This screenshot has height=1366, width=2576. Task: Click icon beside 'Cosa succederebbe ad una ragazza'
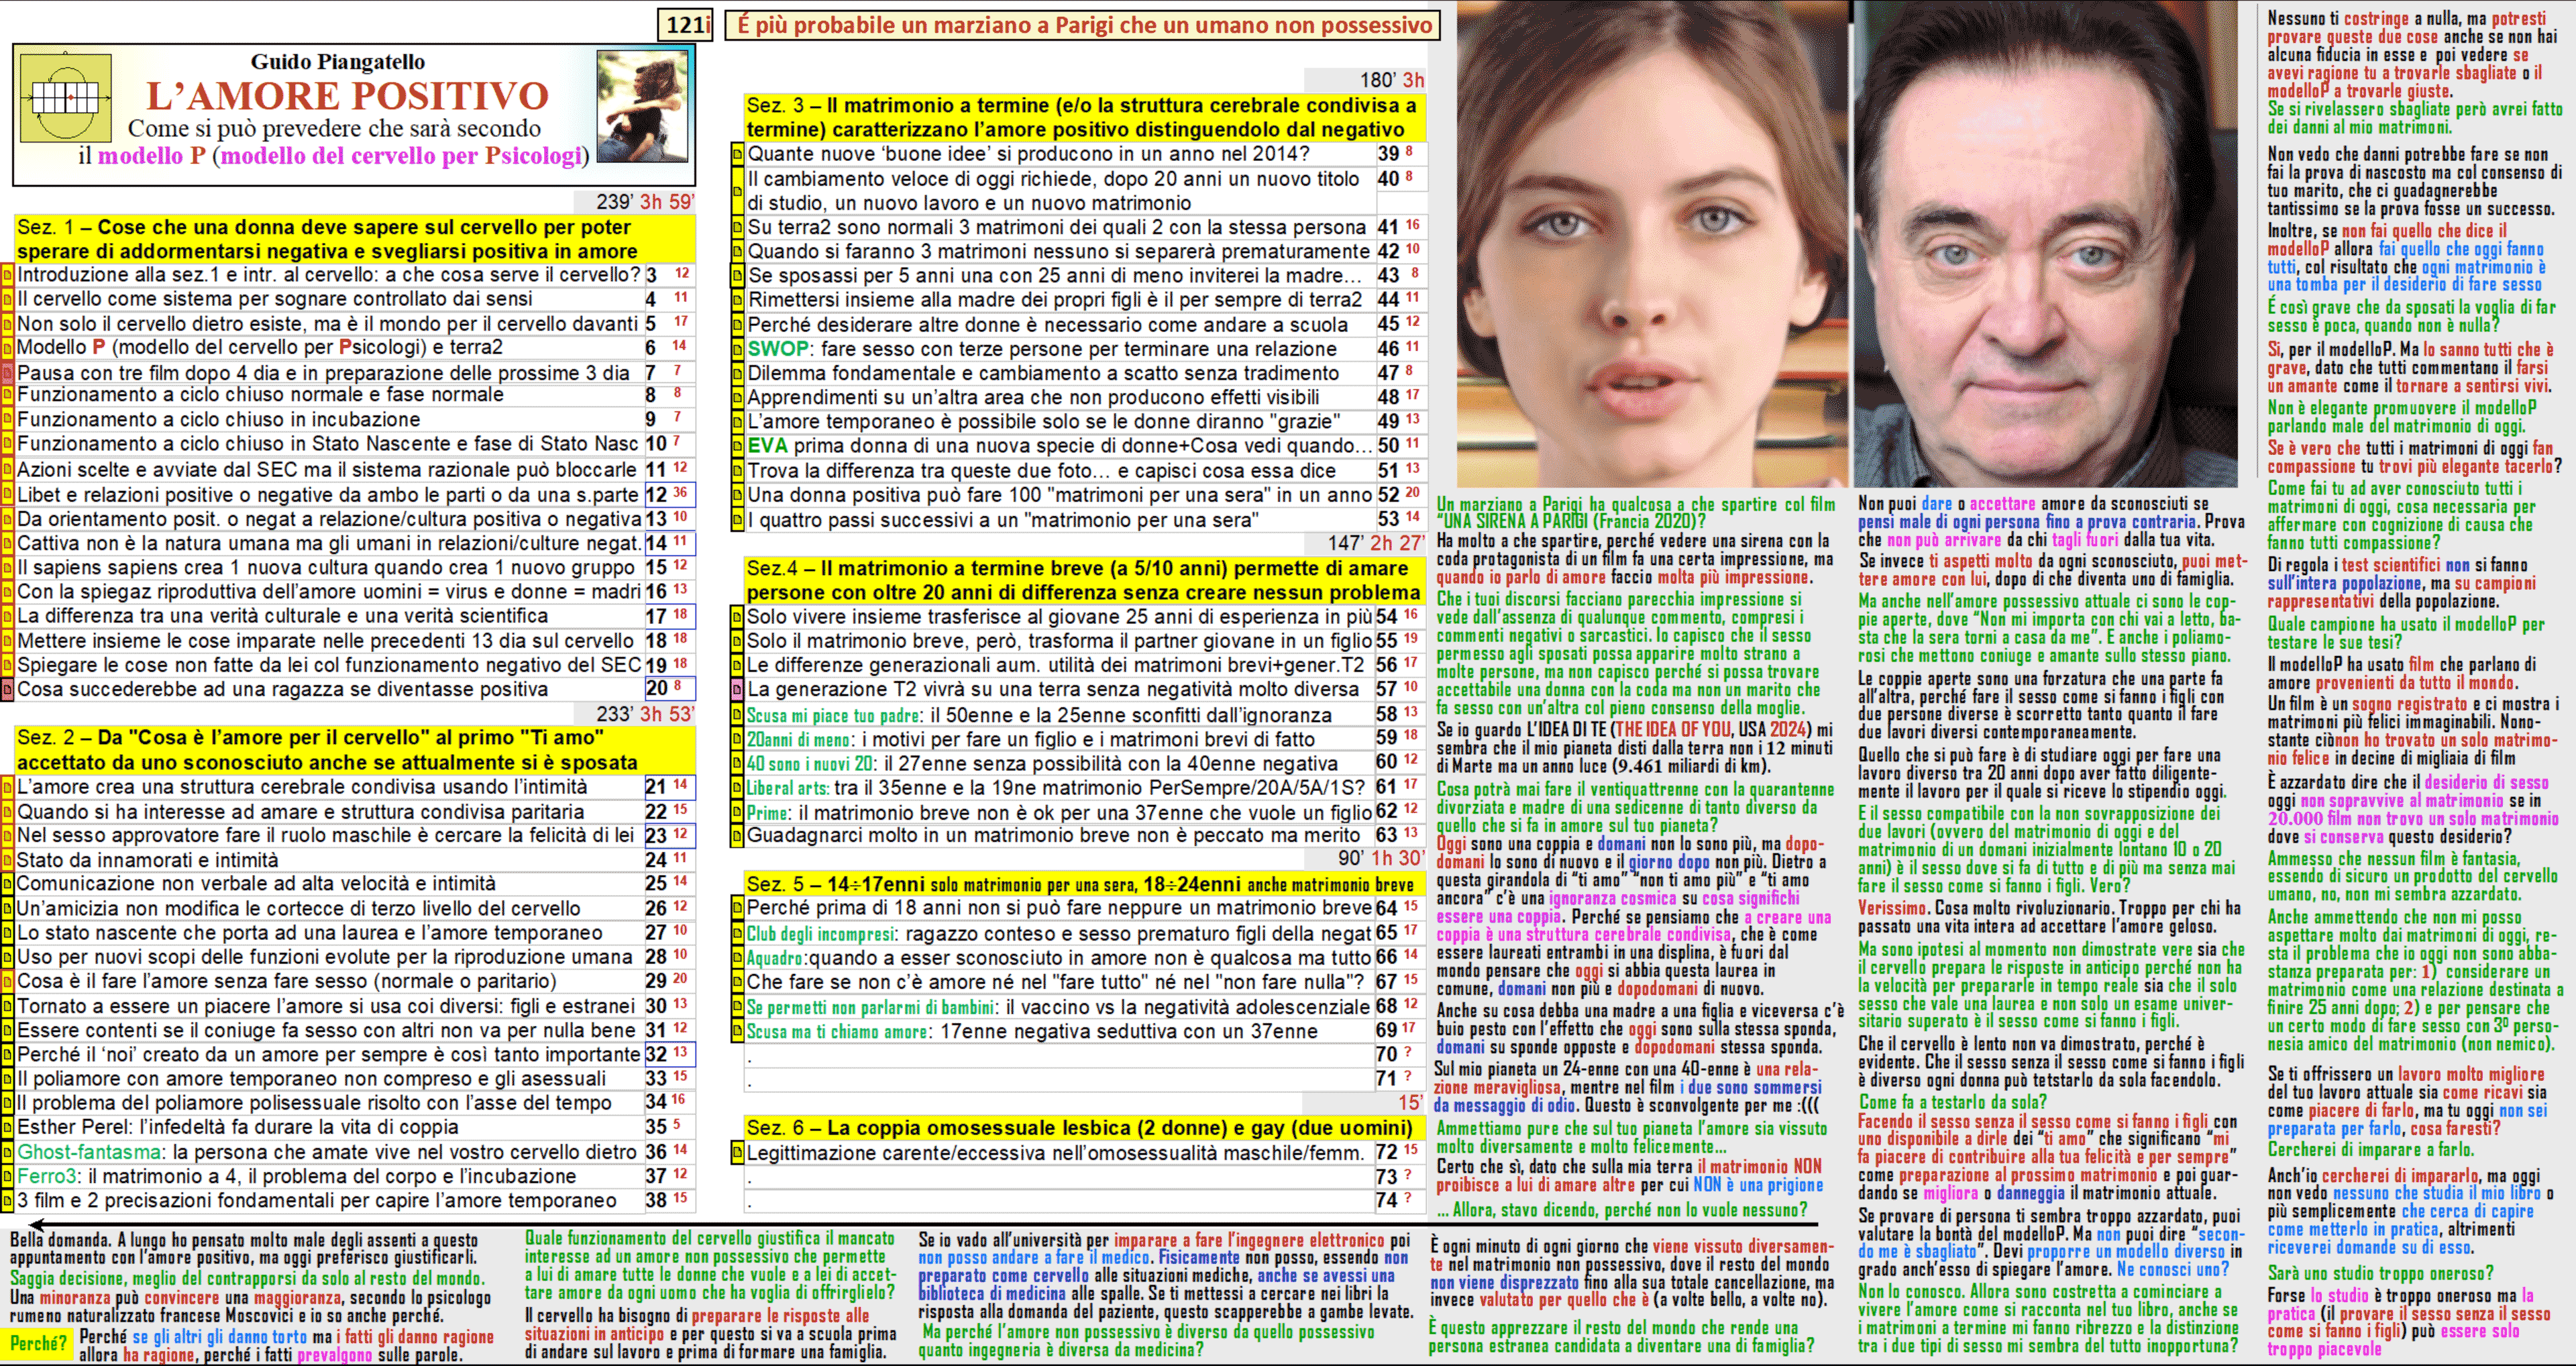click(x=8, y=689)
